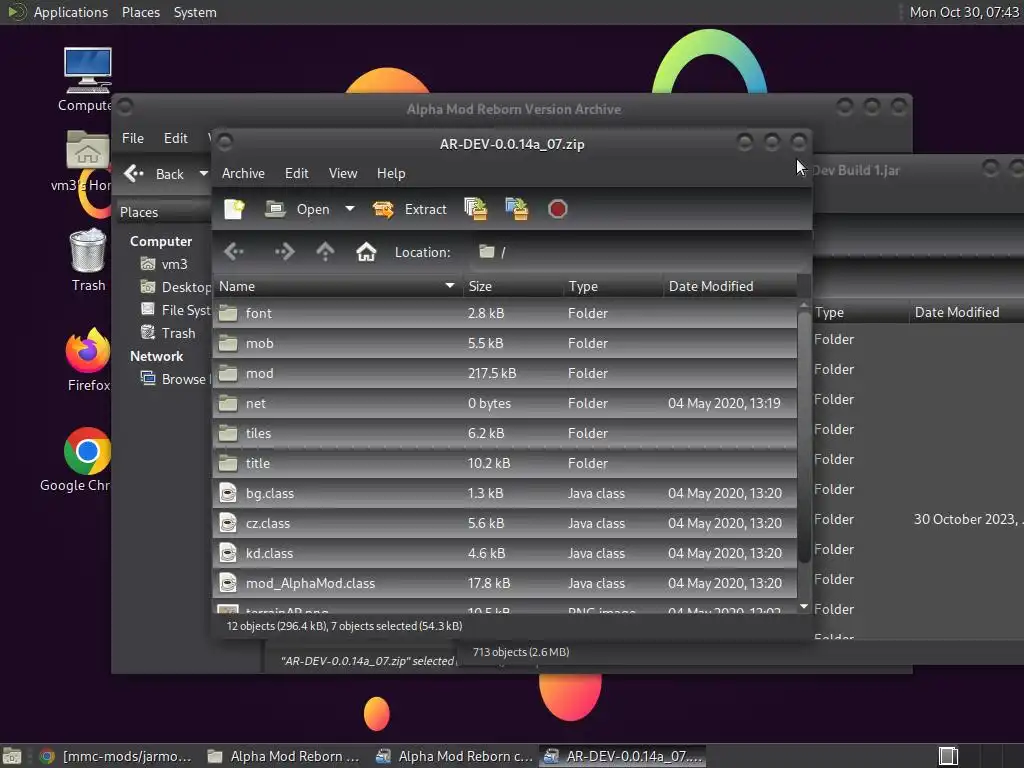
Task: Select the font folder row
Action: coord(505,313)
